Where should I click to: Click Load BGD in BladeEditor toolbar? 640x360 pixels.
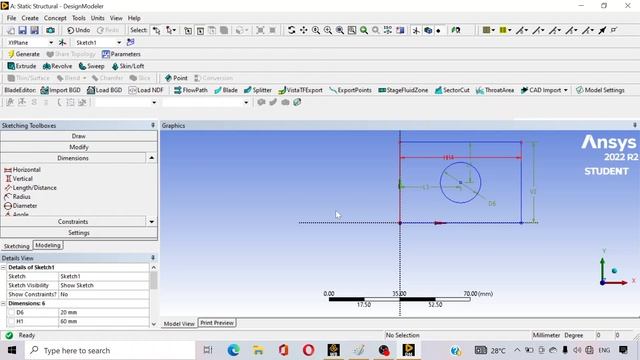tap(104, 90)
